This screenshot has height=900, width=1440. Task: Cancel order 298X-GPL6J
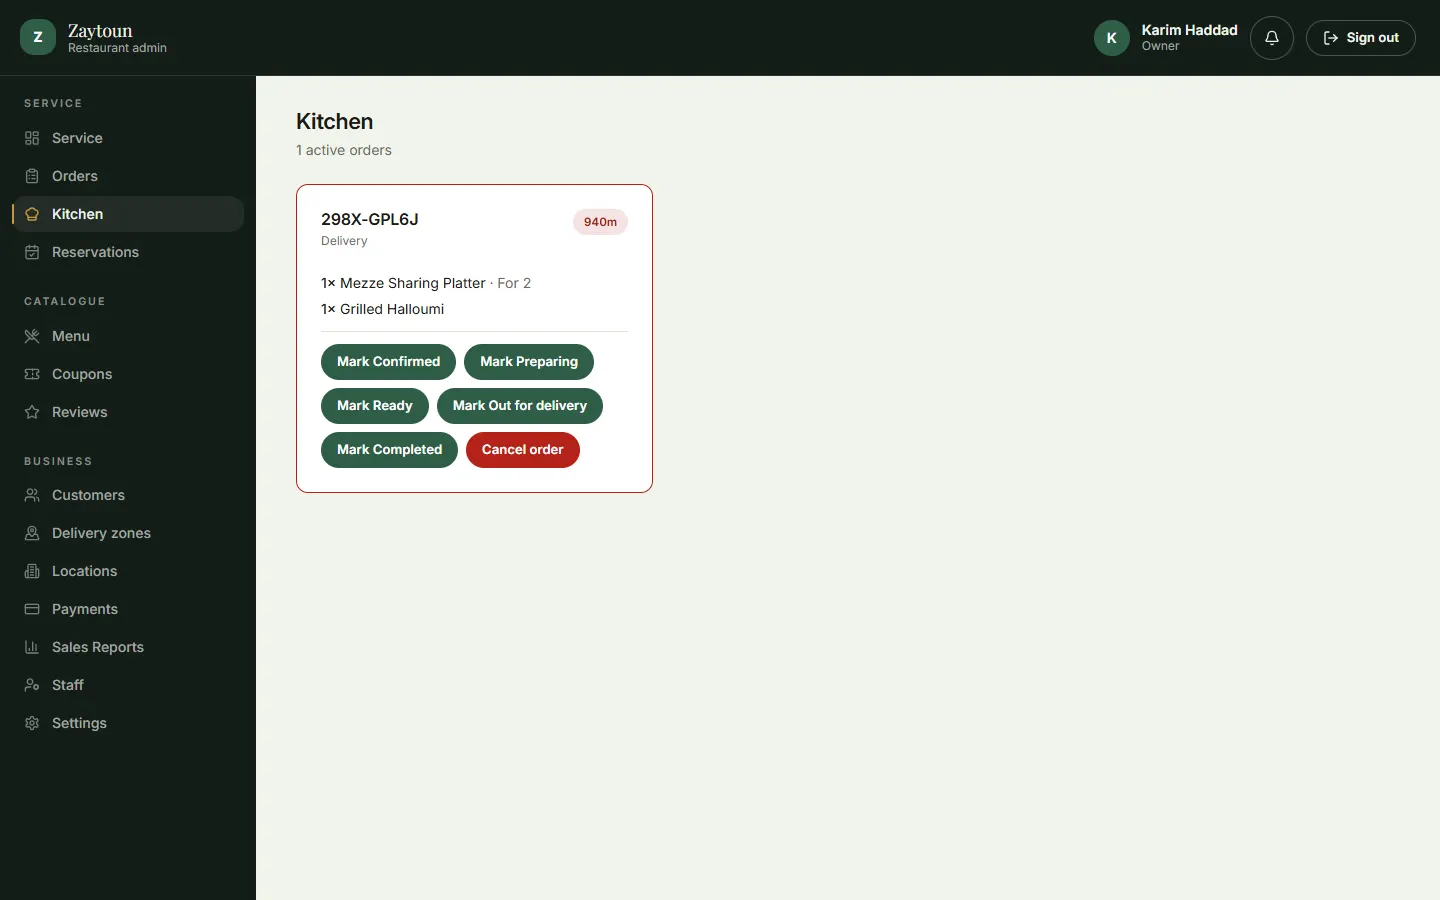(523, 450)
